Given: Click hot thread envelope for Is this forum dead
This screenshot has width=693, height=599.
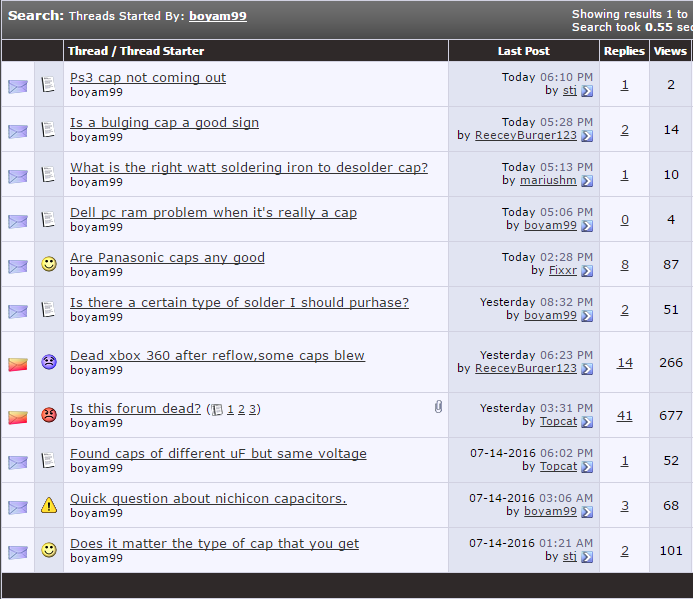Looking at the screenshot, I should [18, 417].
